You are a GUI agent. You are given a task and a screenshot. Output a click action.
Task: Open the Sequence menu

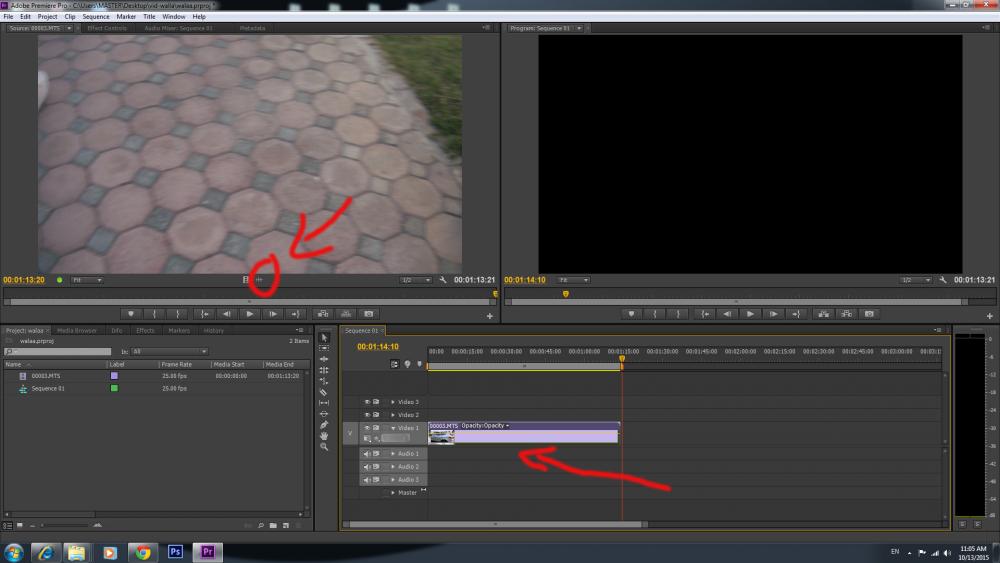click(96, 17)
